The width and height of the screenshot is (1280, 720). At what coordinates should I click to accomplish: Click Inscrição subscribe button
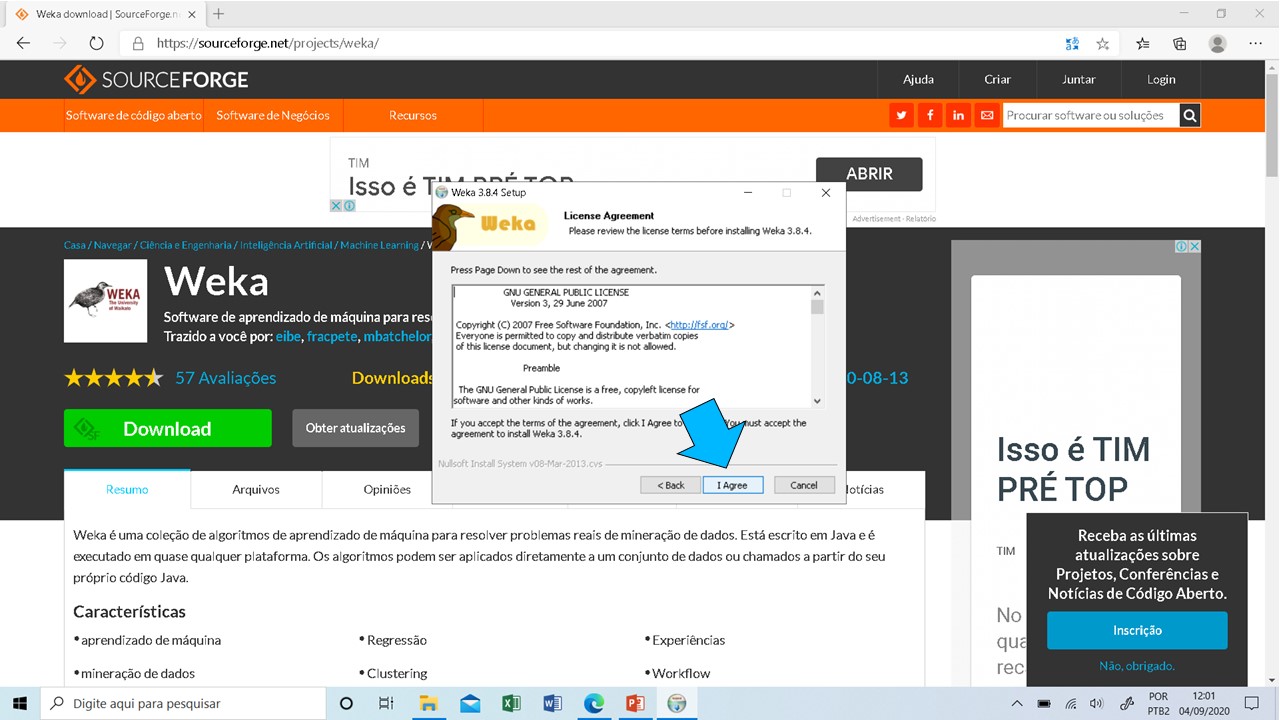pyautogui.click(x=1137, y=631)
